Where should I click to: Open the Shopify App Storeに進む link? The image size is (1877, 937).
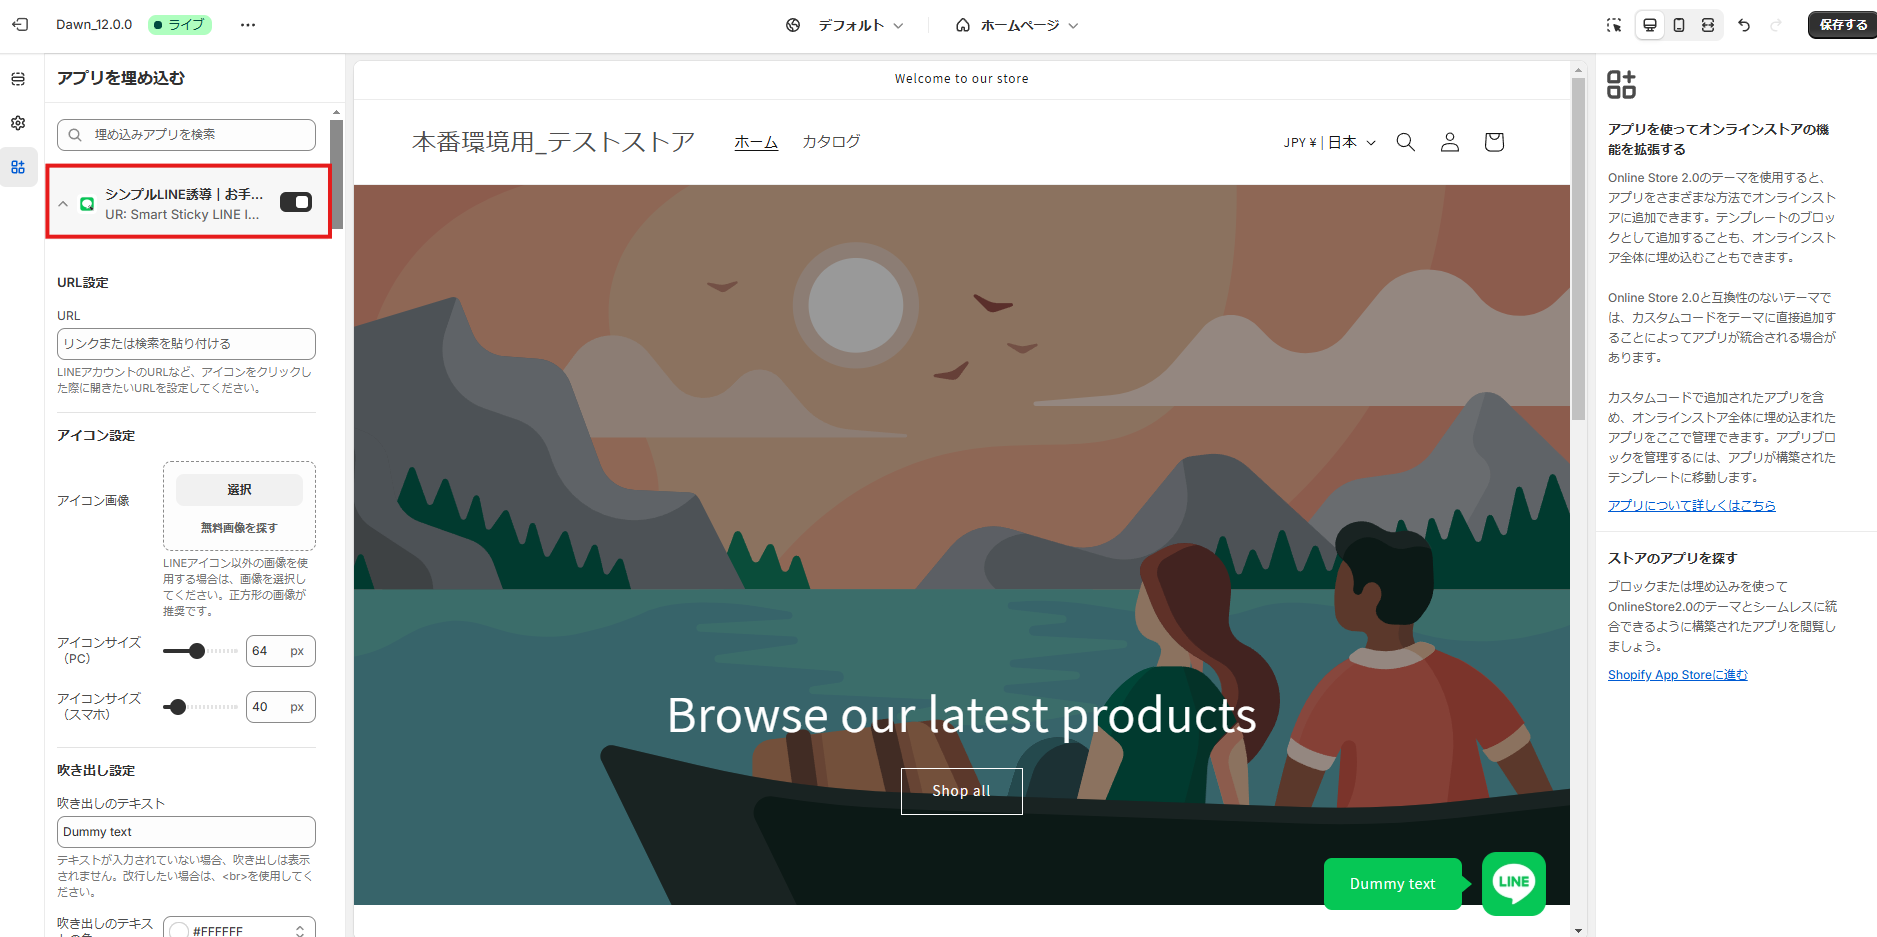1678,675
